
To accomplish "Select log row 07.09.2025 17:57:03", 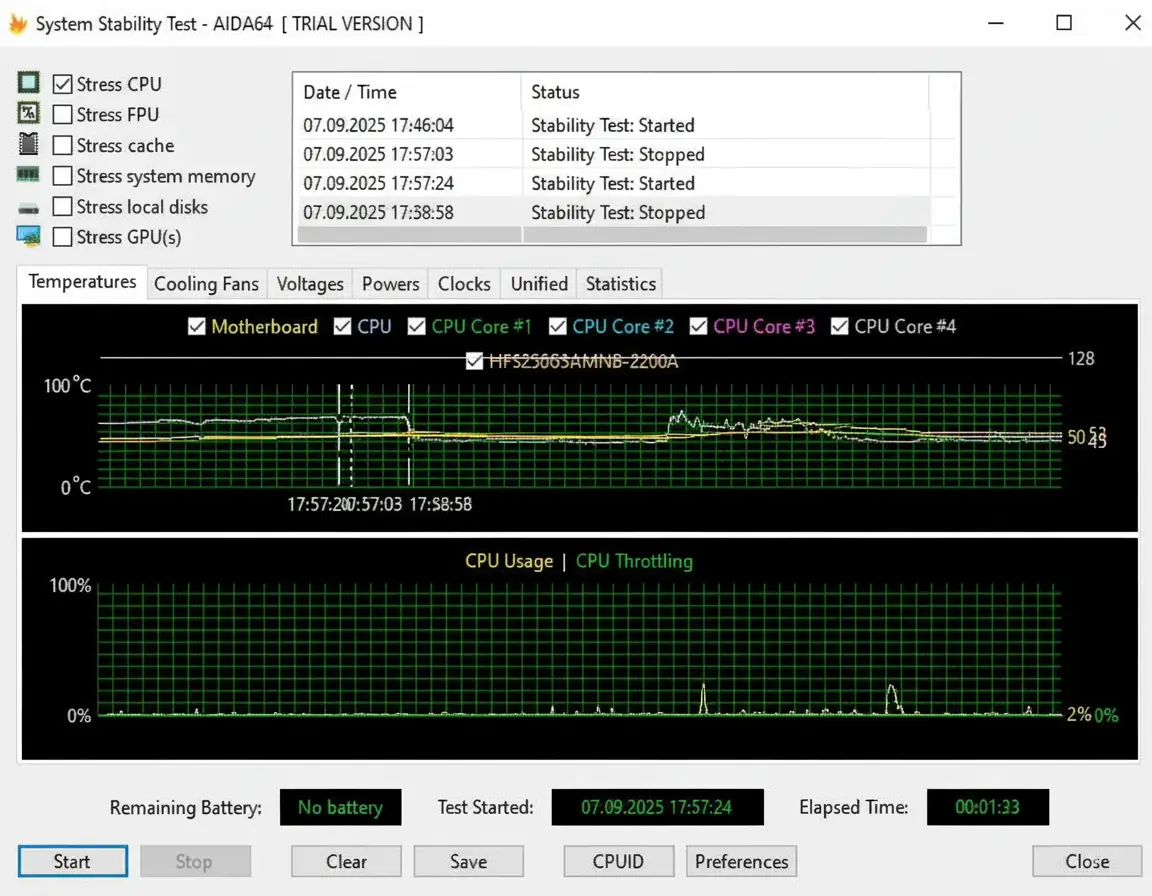I will point(611,154).
